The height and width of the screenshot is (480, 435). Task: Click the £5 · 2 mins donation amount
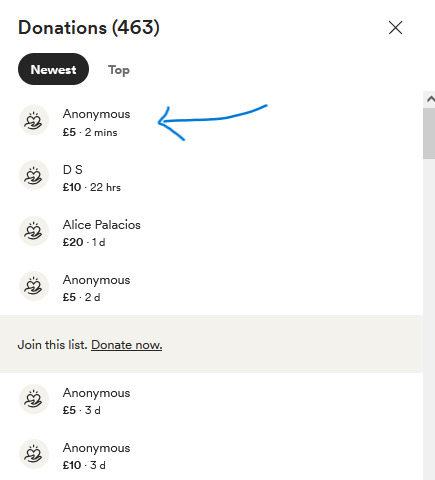[x=90, y=132]
